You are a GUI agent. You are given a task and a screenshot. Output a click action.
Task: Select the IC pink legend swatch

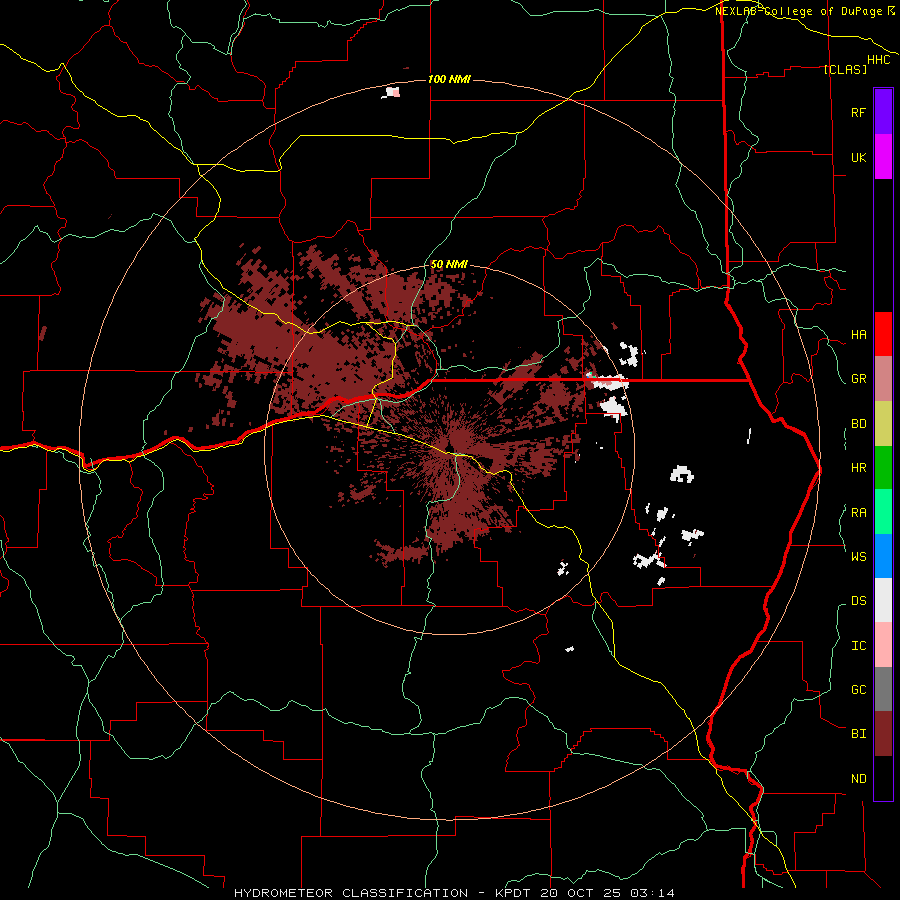pyautogui.click(x=883, y=645)
